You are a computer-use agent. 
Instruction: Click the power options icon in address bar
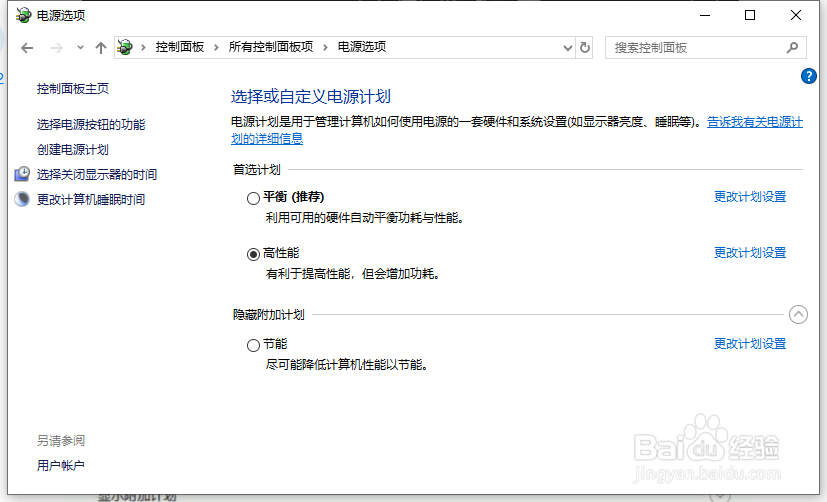[125, 47]
